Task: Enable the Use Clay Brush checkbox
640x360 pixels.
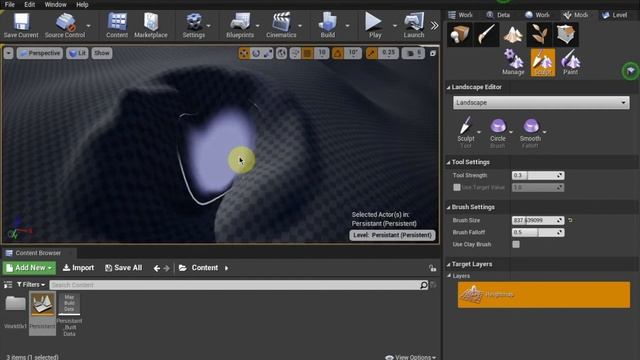Action: tap(516, 244)
